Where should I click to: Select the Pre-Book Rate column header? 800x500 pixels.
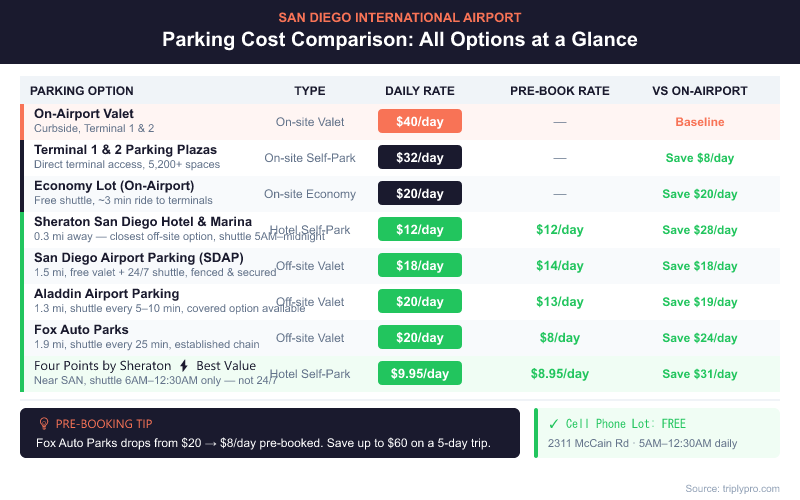point(559,90)
